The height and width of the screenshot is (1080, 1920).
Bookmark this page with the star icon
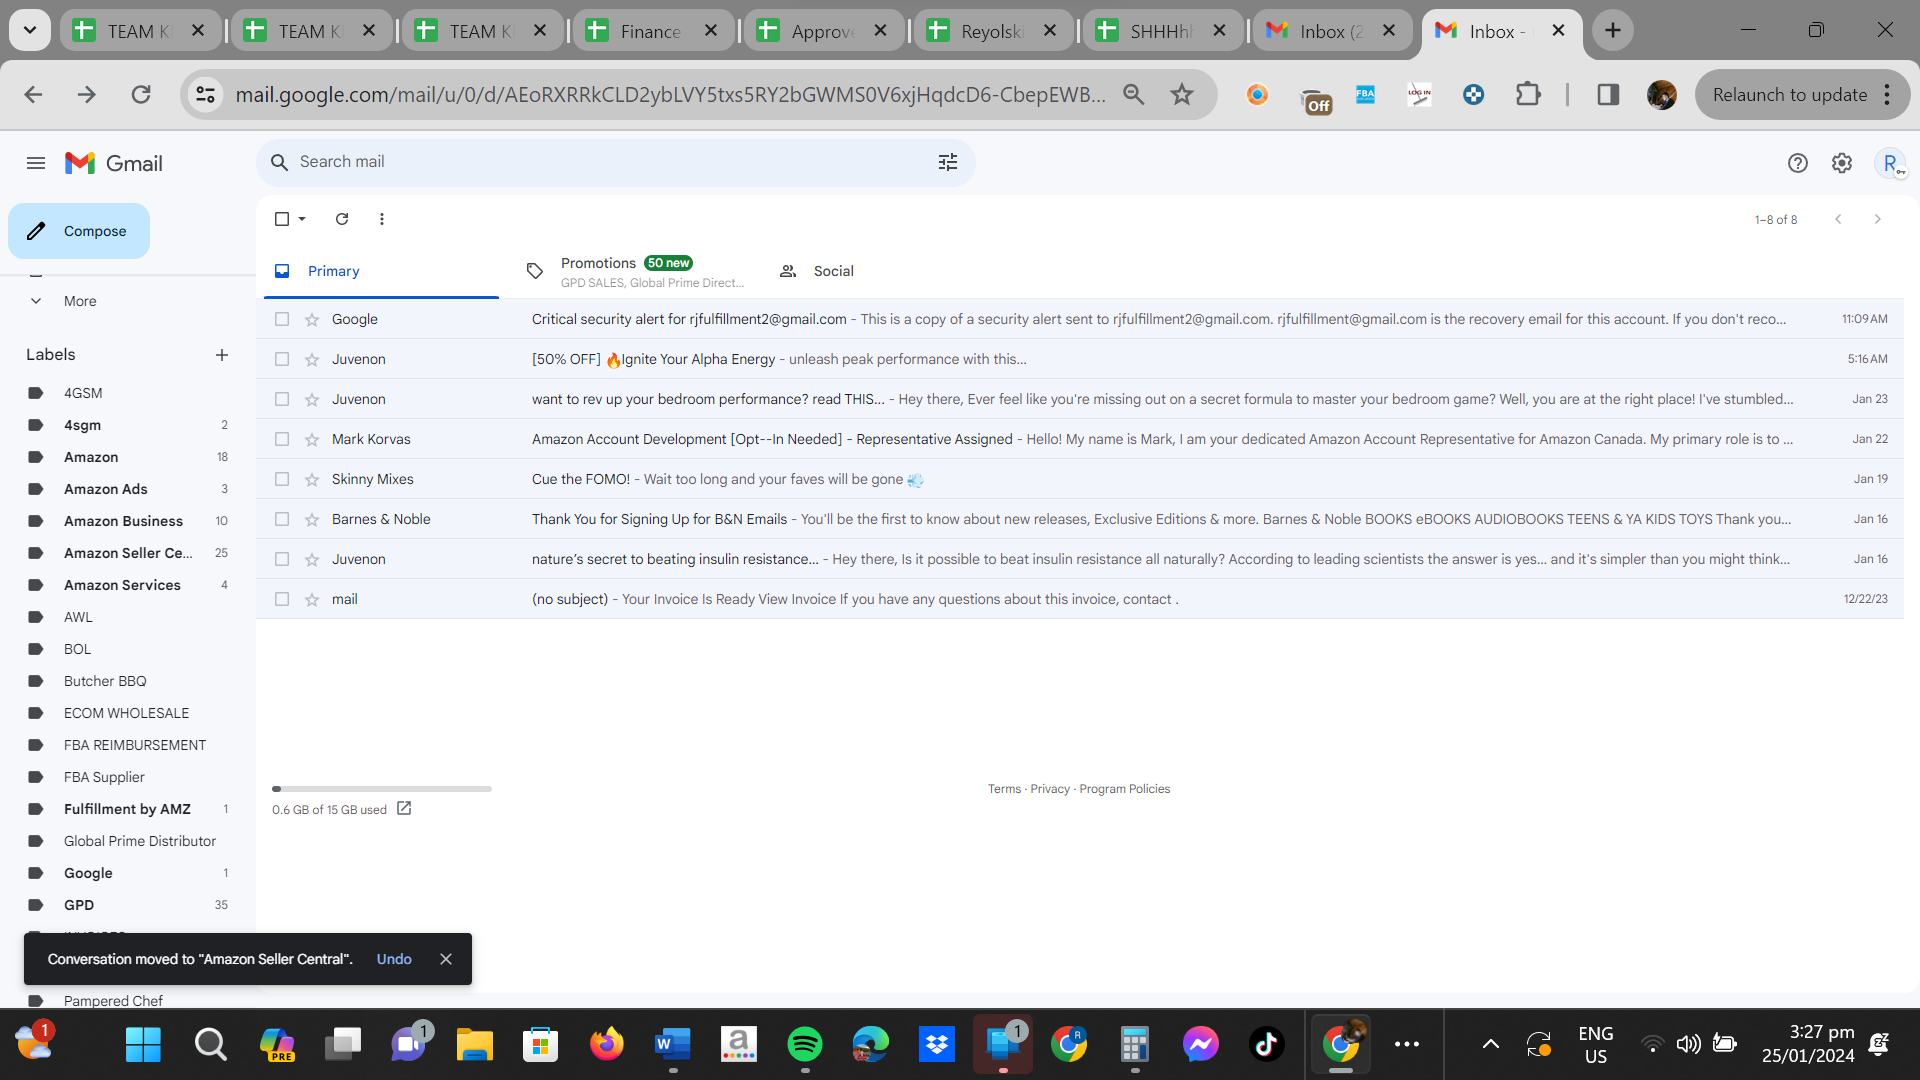pyautogui.click(x=1182, y=94)
